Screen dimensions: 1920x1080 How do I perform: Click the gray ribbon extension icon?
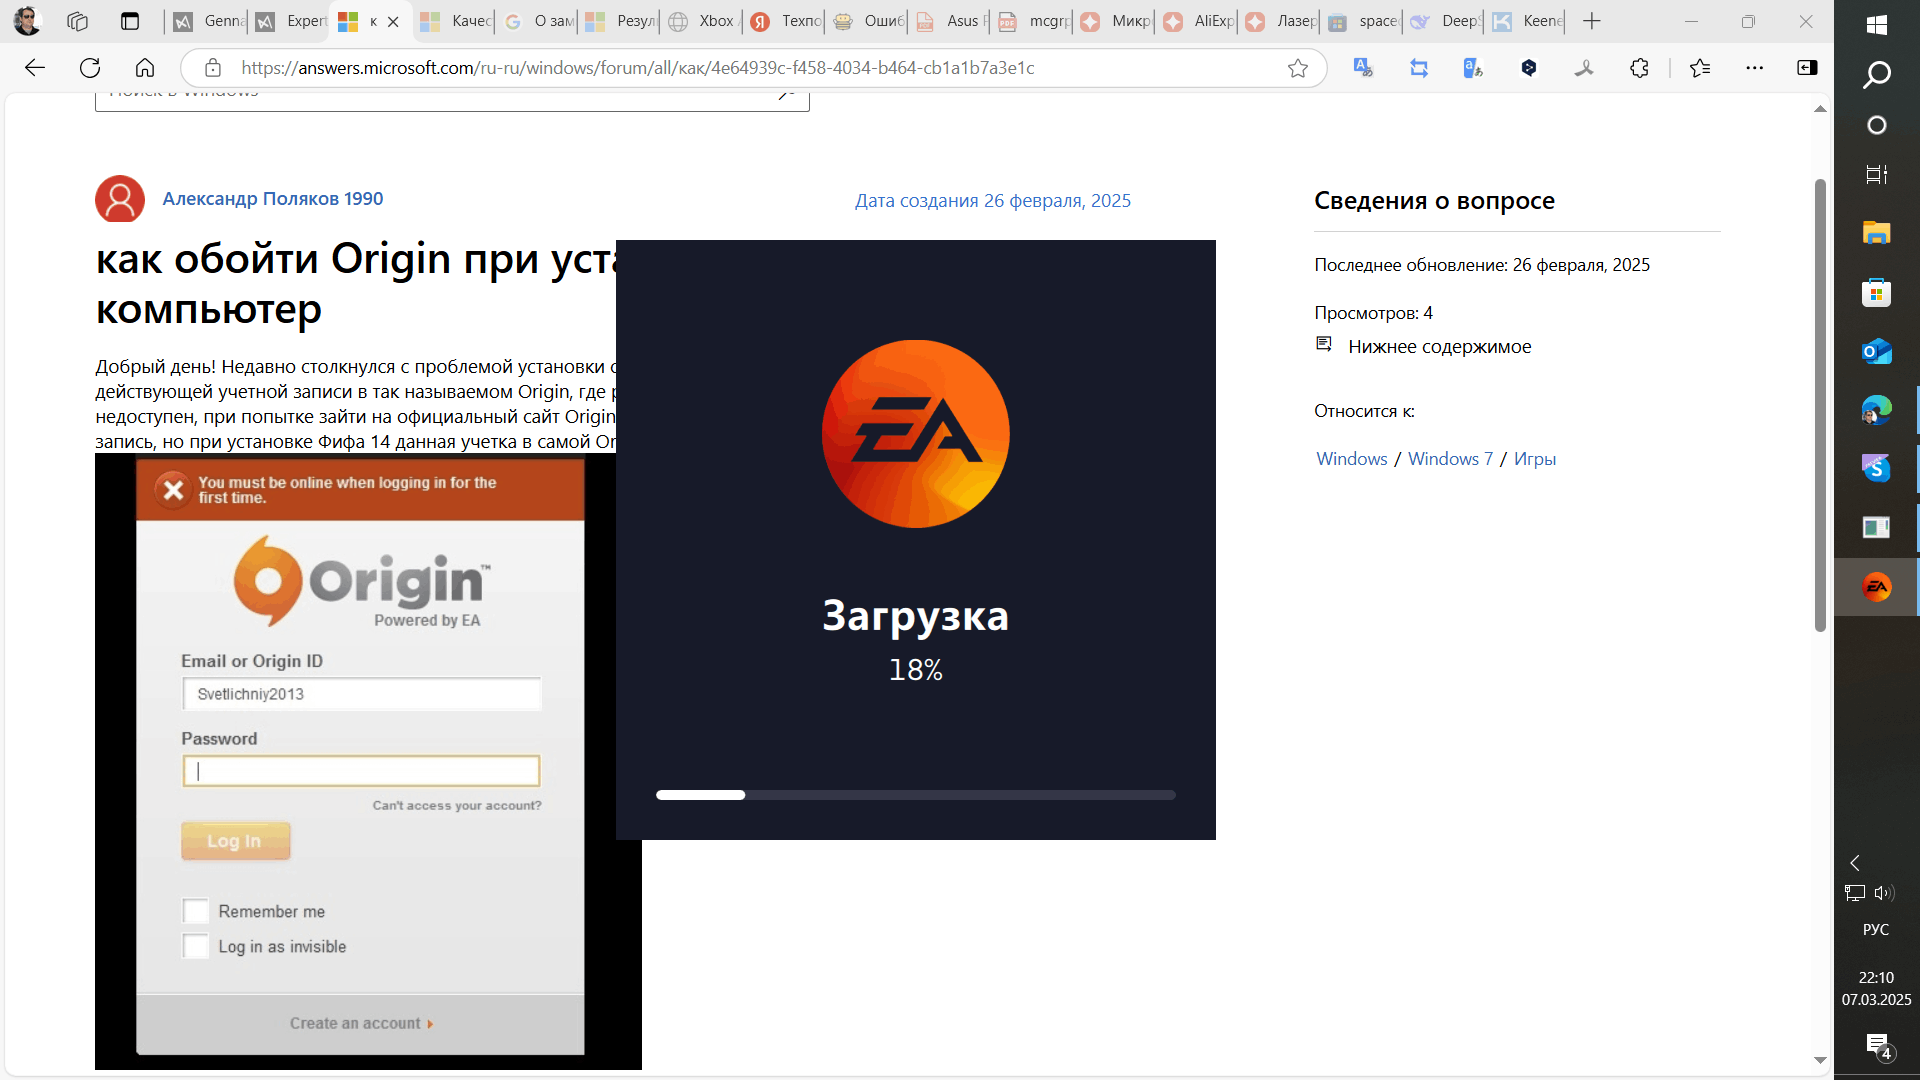pos(1584,68)
